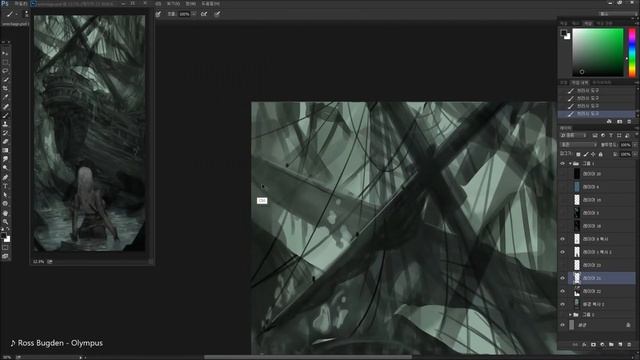This screenshot has height=360, width=640.
Task: Hide the layer directly above the collapsed group
Action: click(x=562, y=304)
